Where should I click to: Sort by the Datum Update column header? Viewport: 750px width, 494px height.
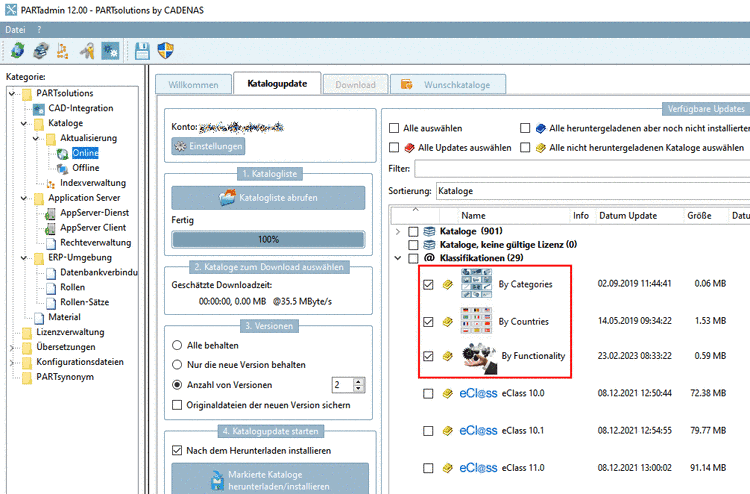tap(628, 216)
